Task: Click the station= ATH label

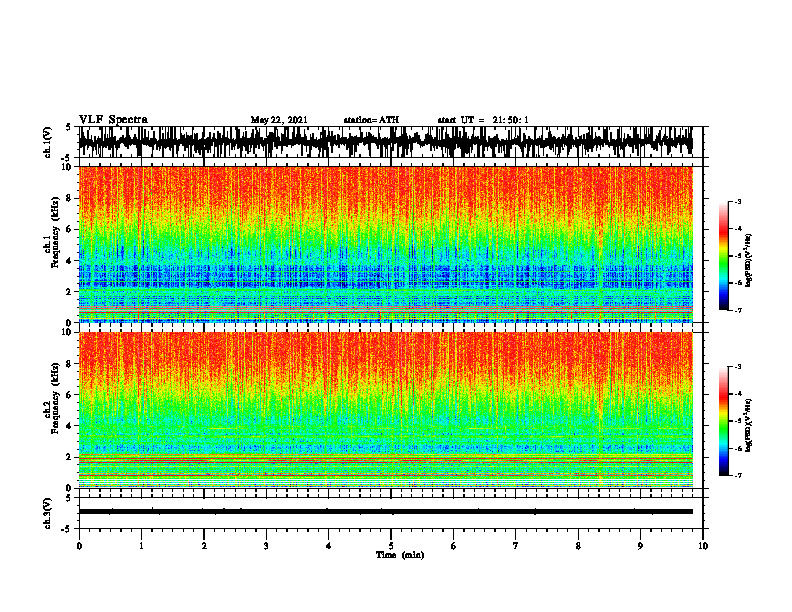Action: pos(371,120)
